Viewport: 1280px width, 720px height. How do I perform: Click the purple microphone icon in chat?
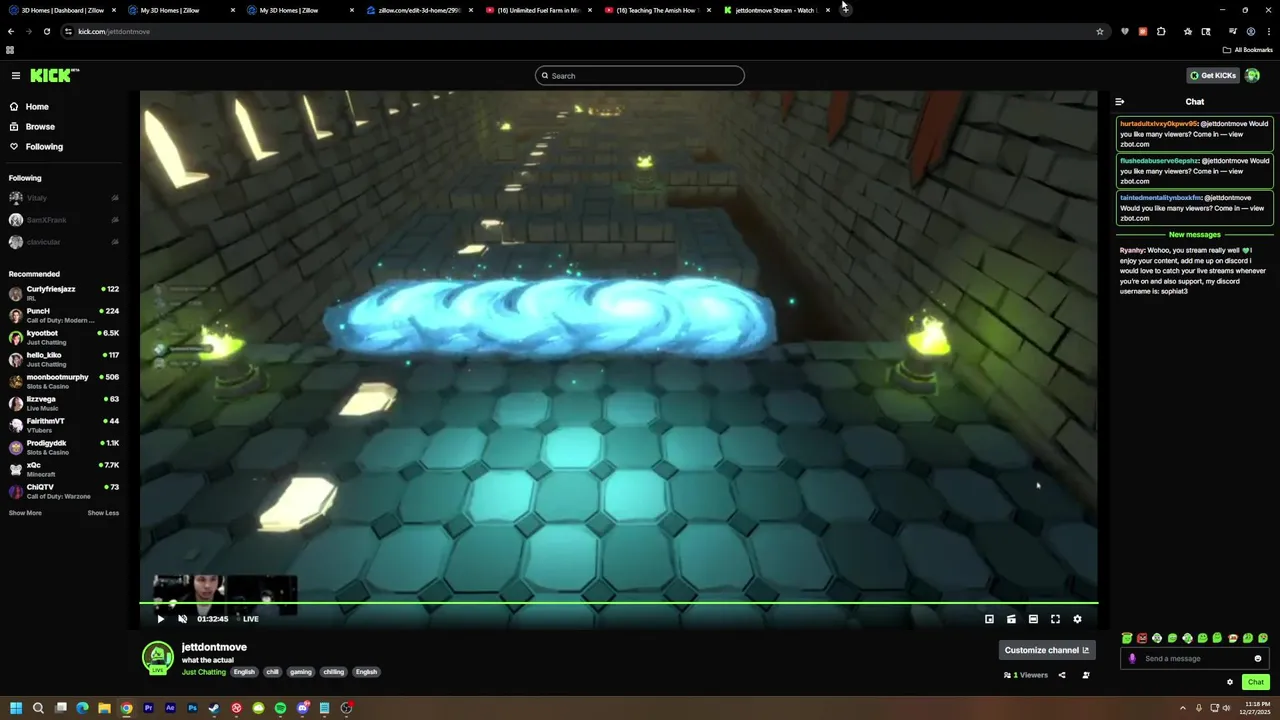pyautogui.click(x=1132, y=659)
